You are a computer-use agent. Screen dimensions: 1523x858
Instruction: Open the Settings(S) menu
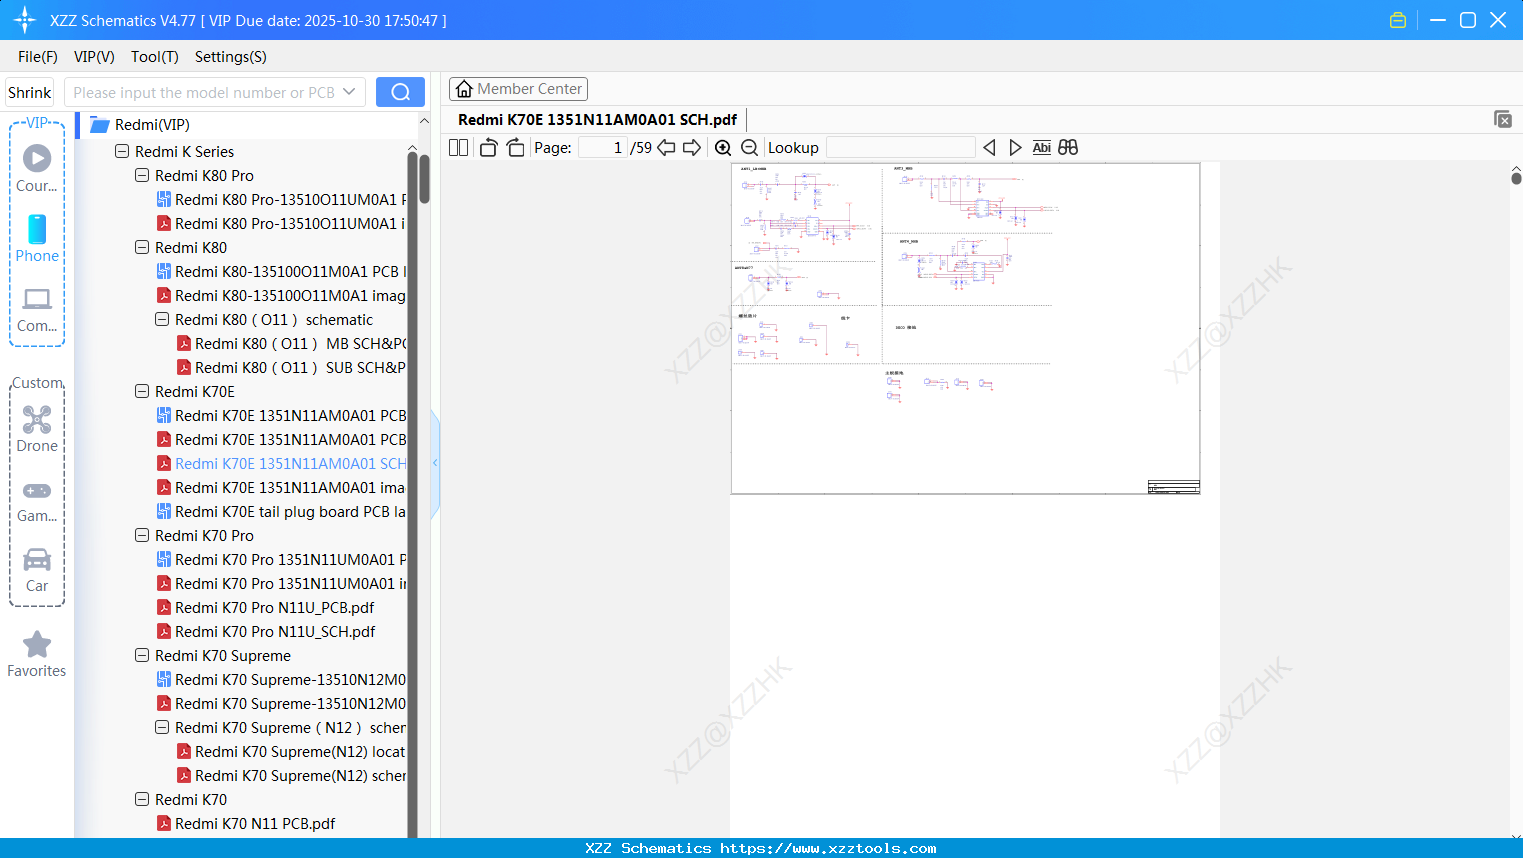tap(231, 56)
